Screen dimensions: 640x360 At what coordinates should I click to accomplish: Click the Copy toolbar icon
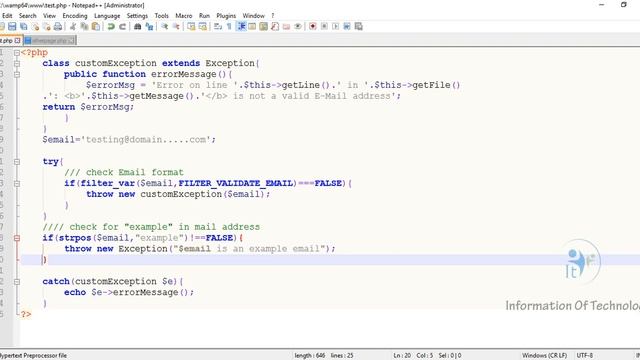pos(84,27)
